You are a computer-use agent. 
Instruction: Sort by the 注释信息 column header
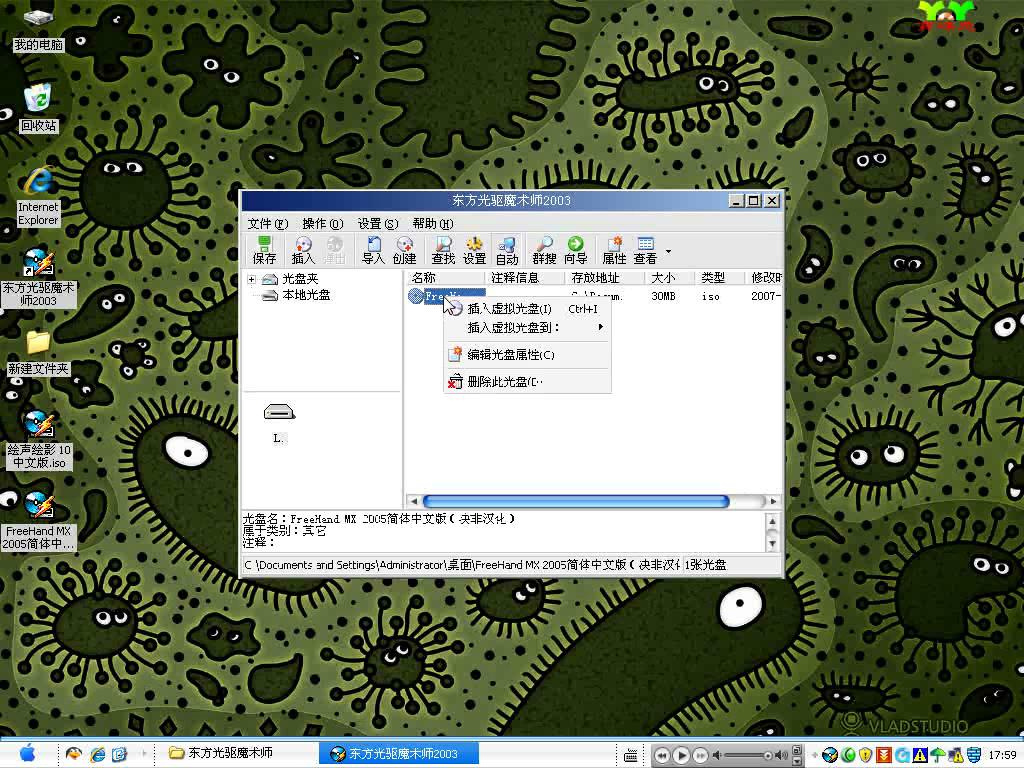coord(525,278)
